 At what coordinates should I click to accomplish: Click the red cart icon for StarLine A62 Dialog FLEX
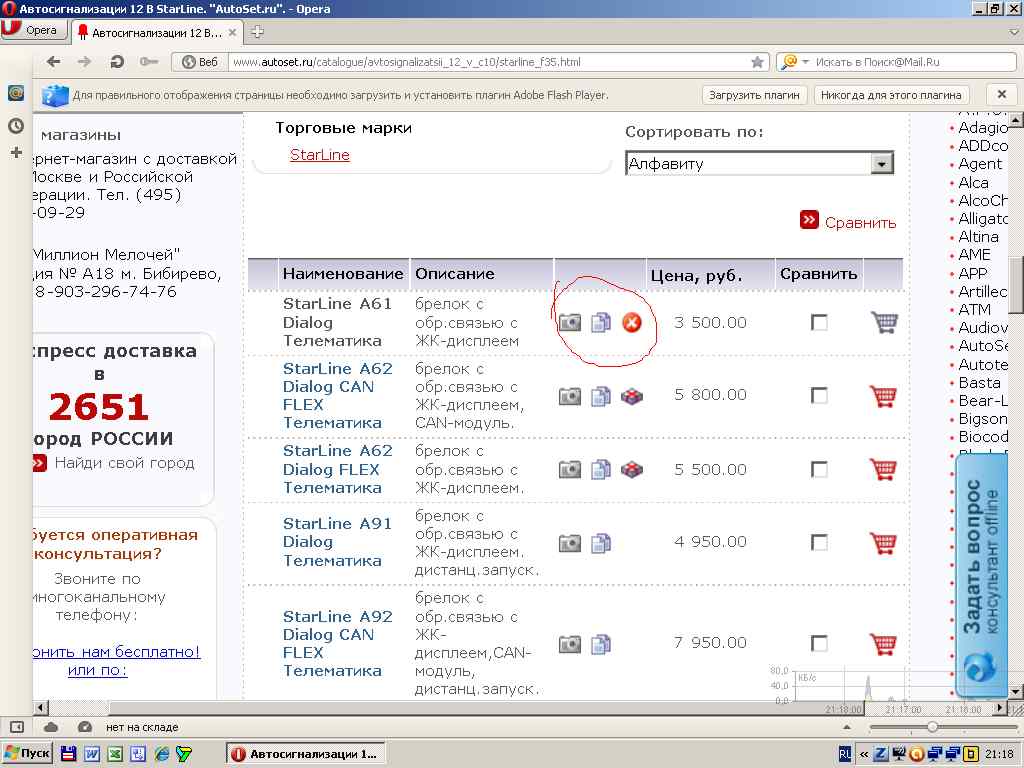click(x=883, y=469)
